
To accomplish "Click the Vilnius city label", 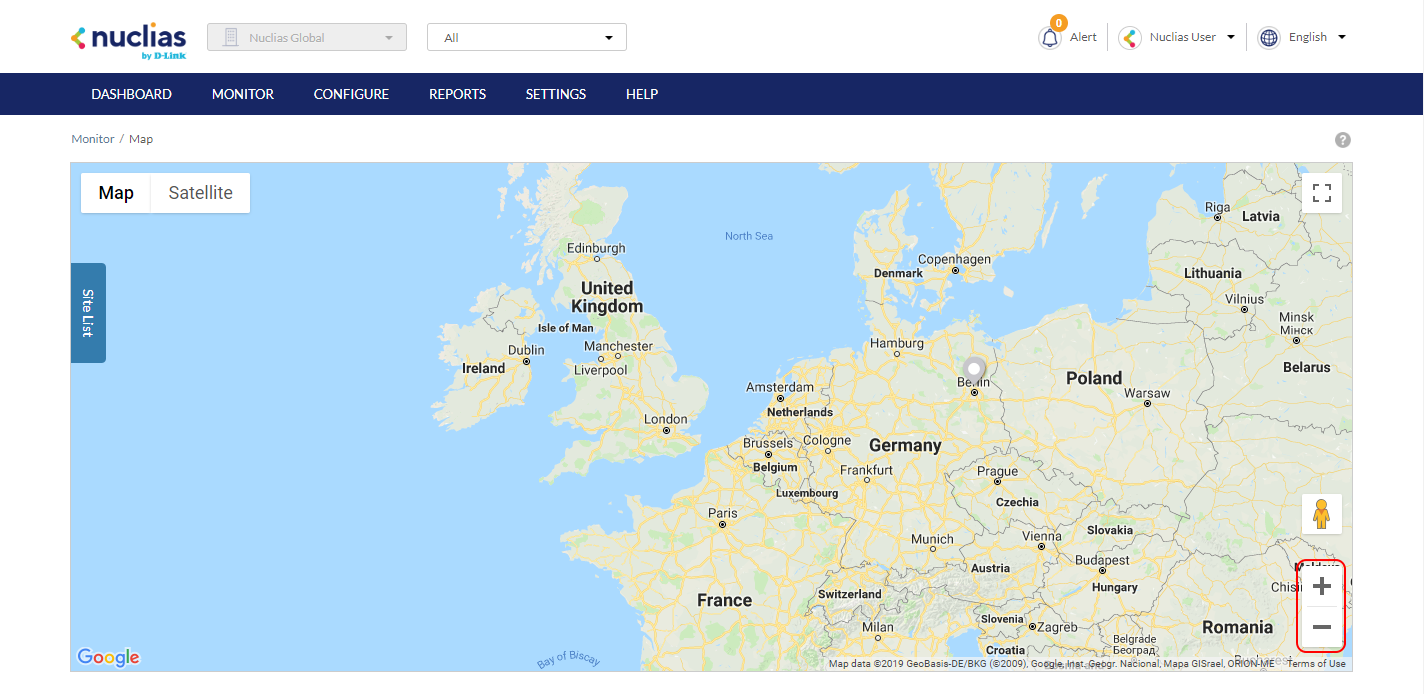I will point(1245,299).
